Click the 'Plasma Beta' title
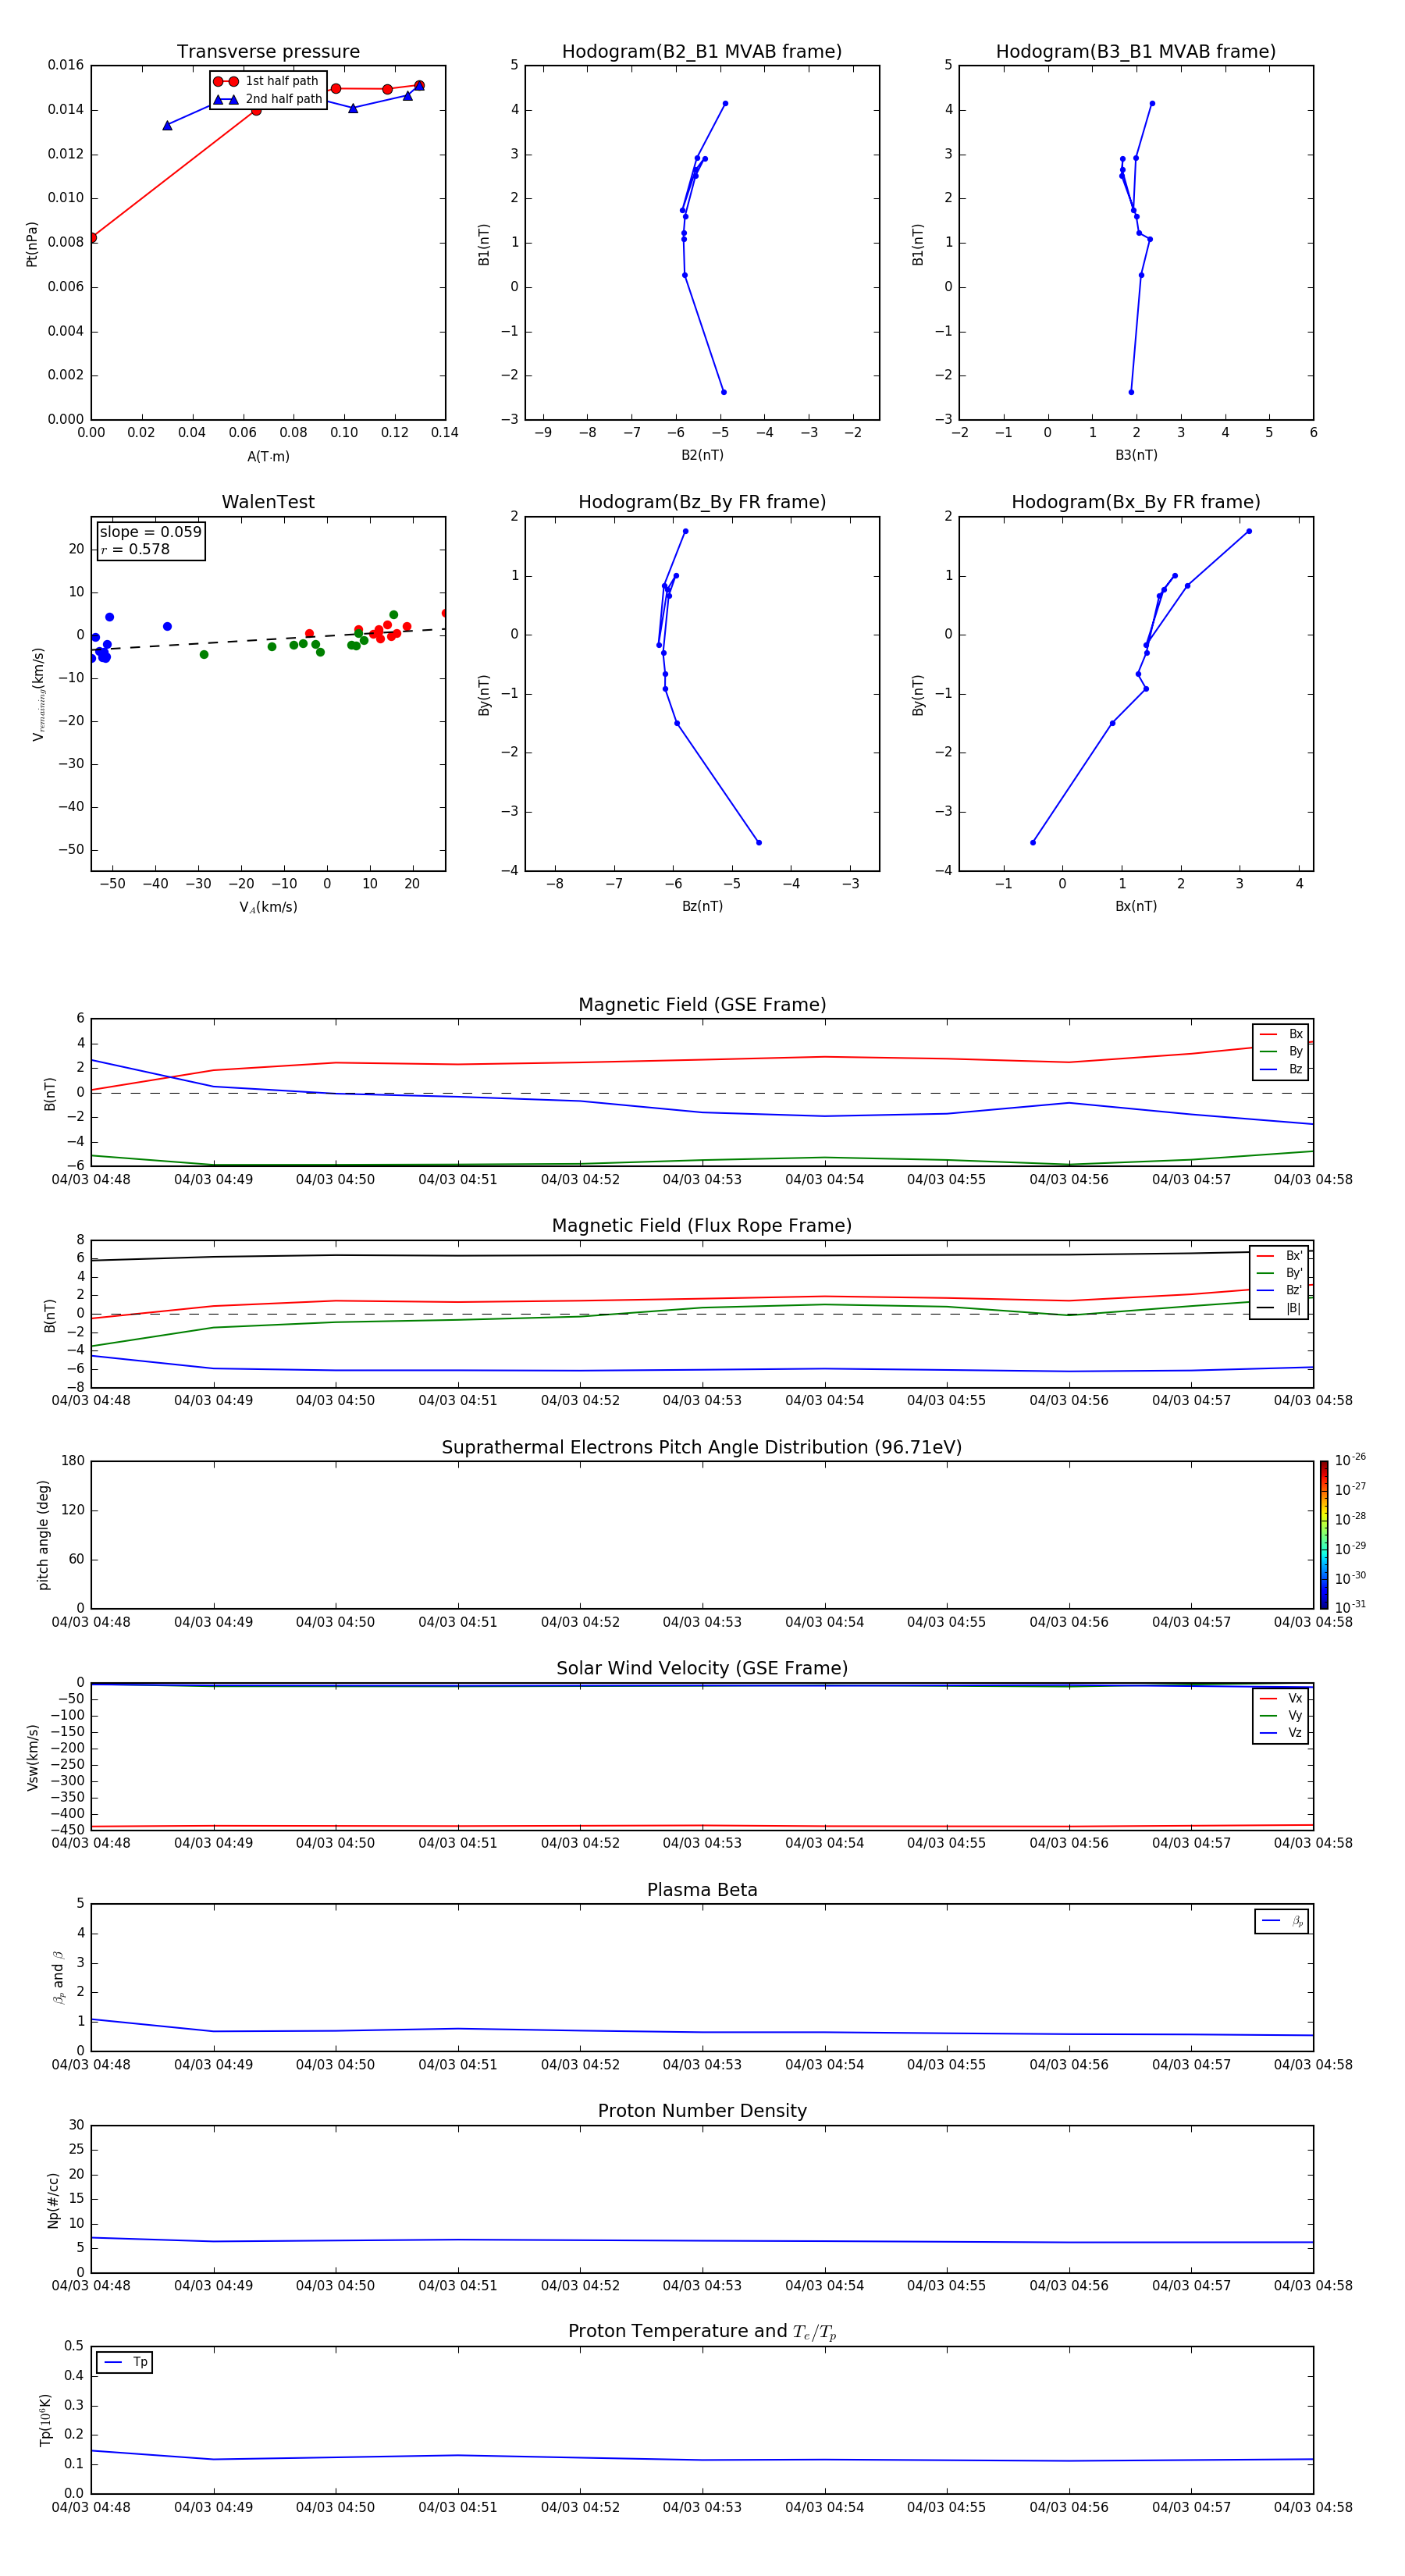 (x=702, y=1890)
